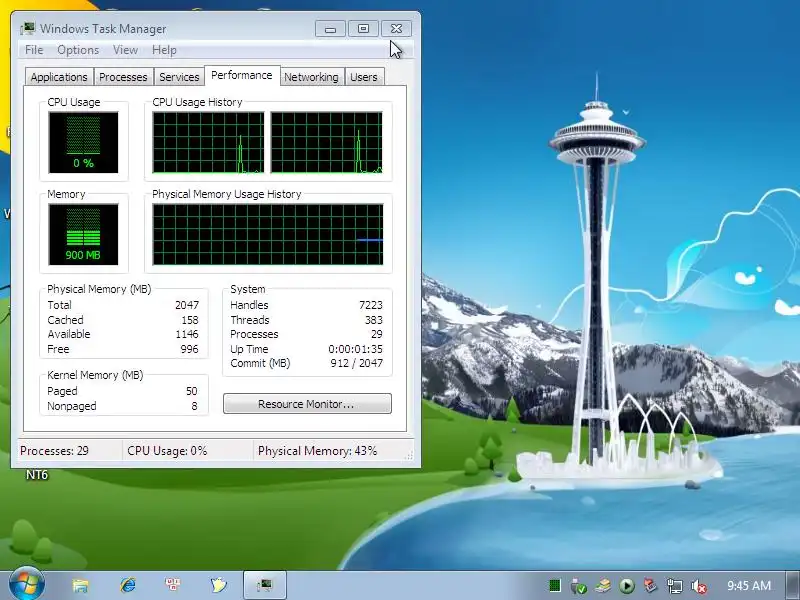Click the 9:45 AM clock

click(x=748, y=586)
